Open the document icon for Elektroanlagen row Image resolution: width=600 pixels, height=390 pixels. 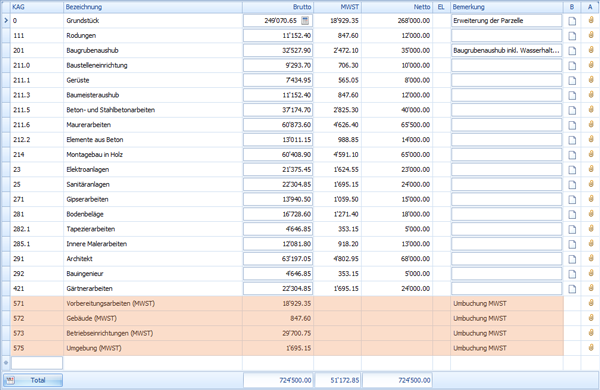[572, 170]
